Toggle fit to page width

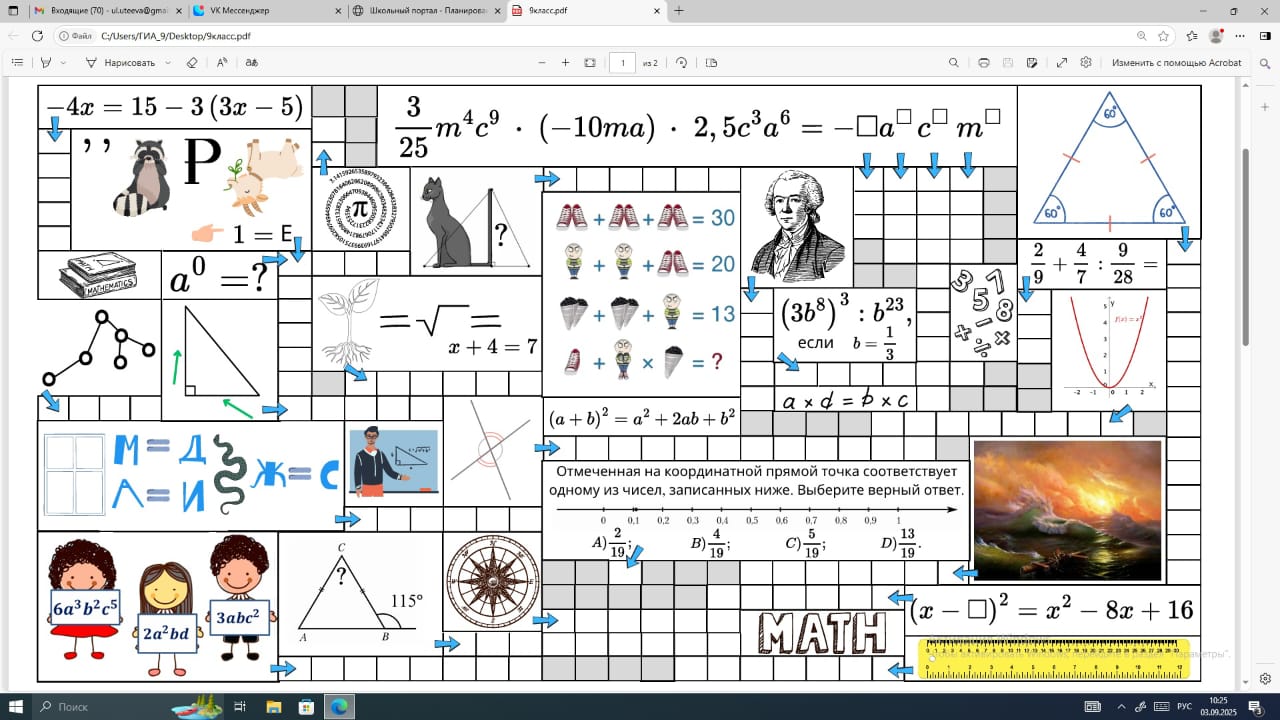click(x=590, y=62)
